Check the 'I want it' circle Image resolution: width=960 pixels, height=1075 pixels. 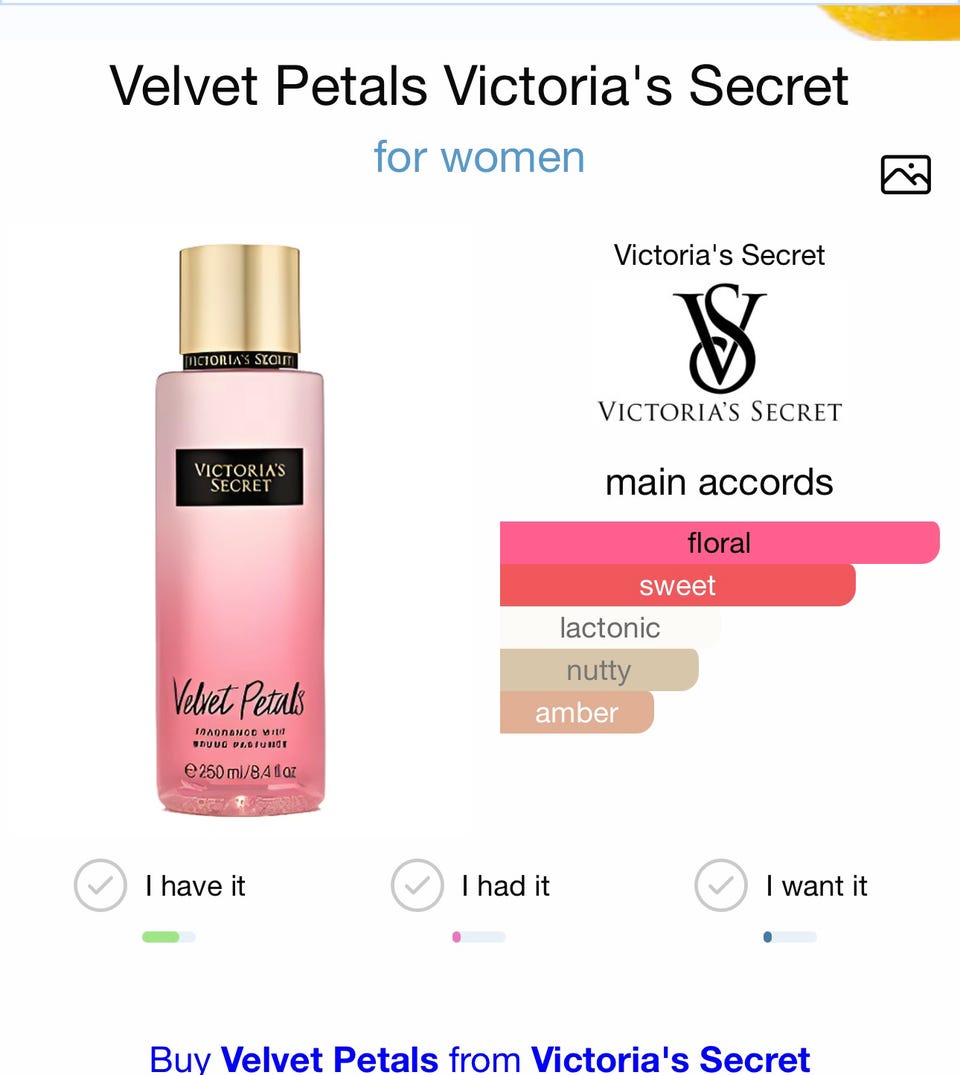[x=721, y=885]
